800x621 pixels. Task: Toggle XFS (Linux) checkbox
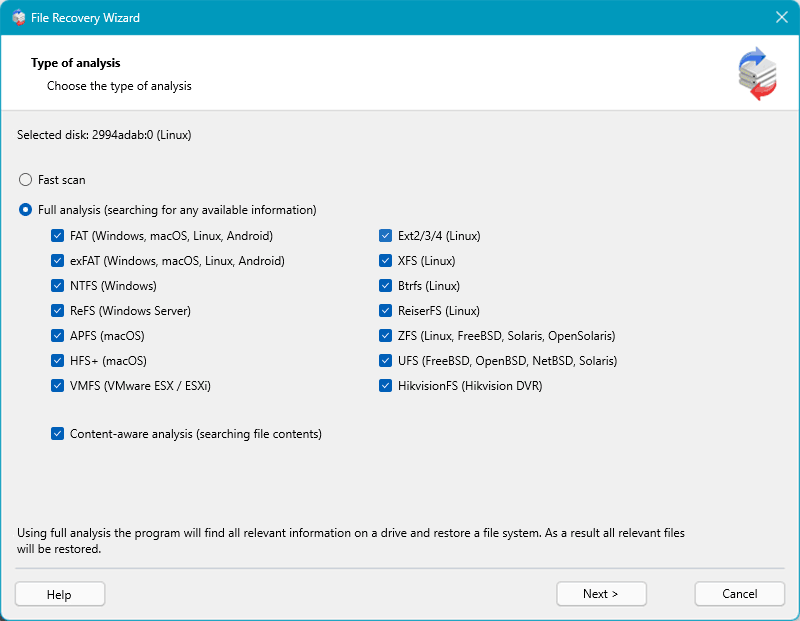click(385, 260)
